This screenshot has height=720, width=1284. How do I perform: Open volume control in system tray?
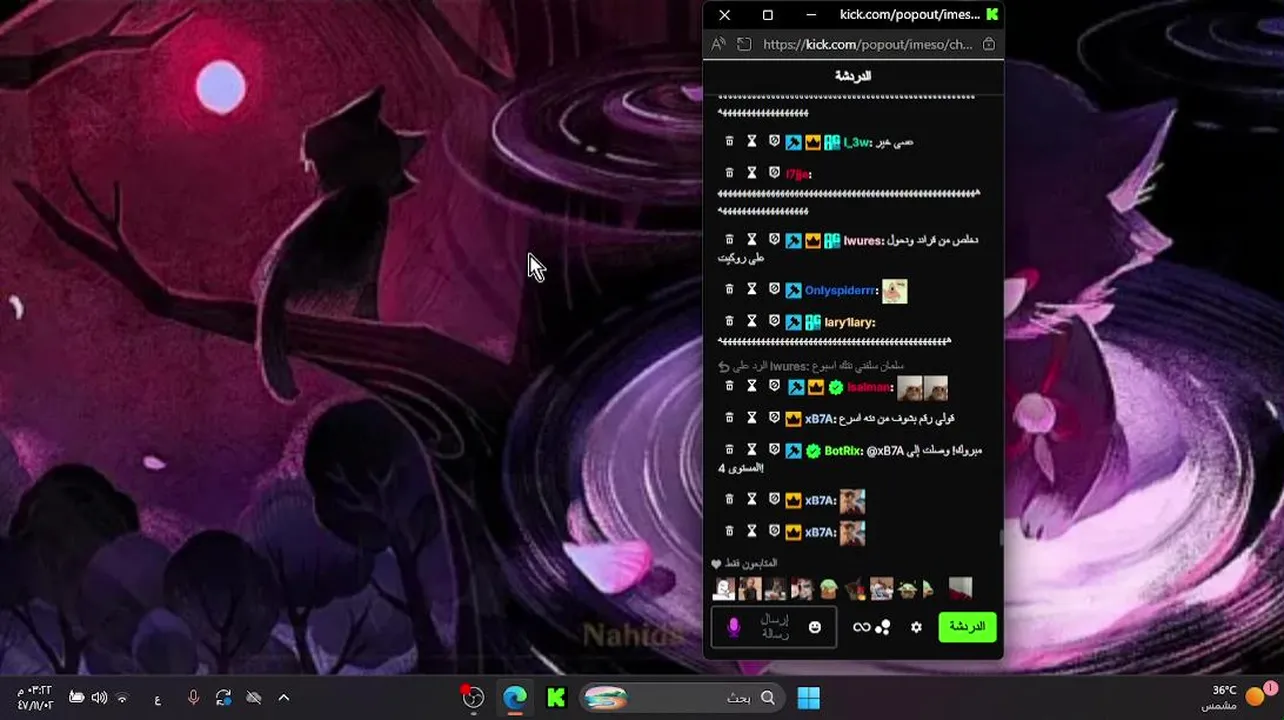[x=99, y=698]
